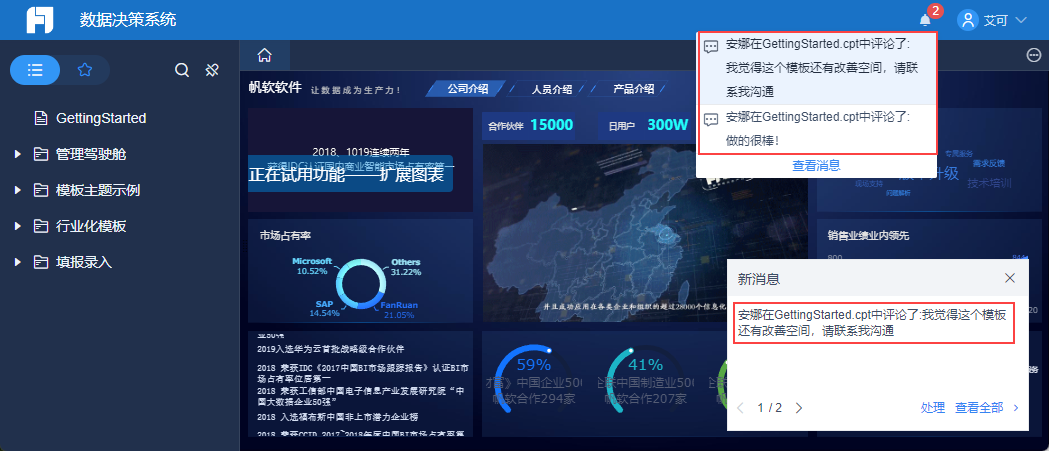Go to previous message in popup

pos(740,408)
